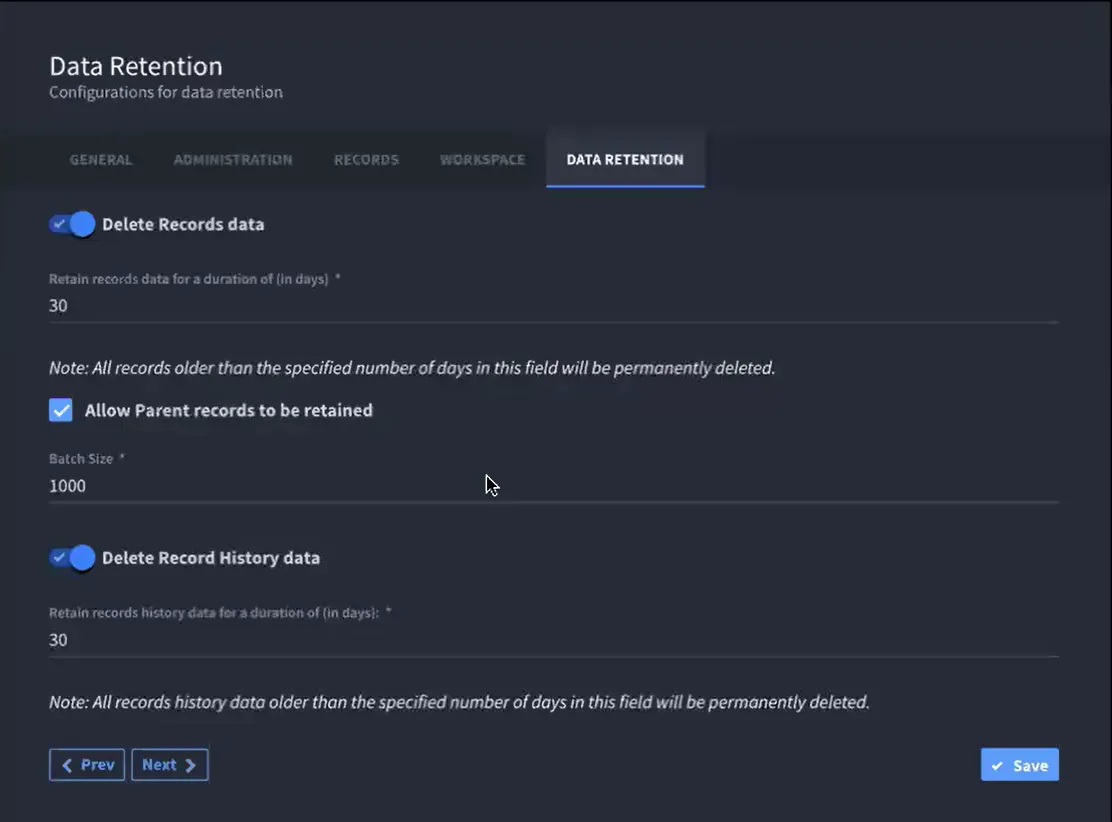Click the permanent deletion note for records
Screen dimensions: 1112x822
tap(412, 368)
